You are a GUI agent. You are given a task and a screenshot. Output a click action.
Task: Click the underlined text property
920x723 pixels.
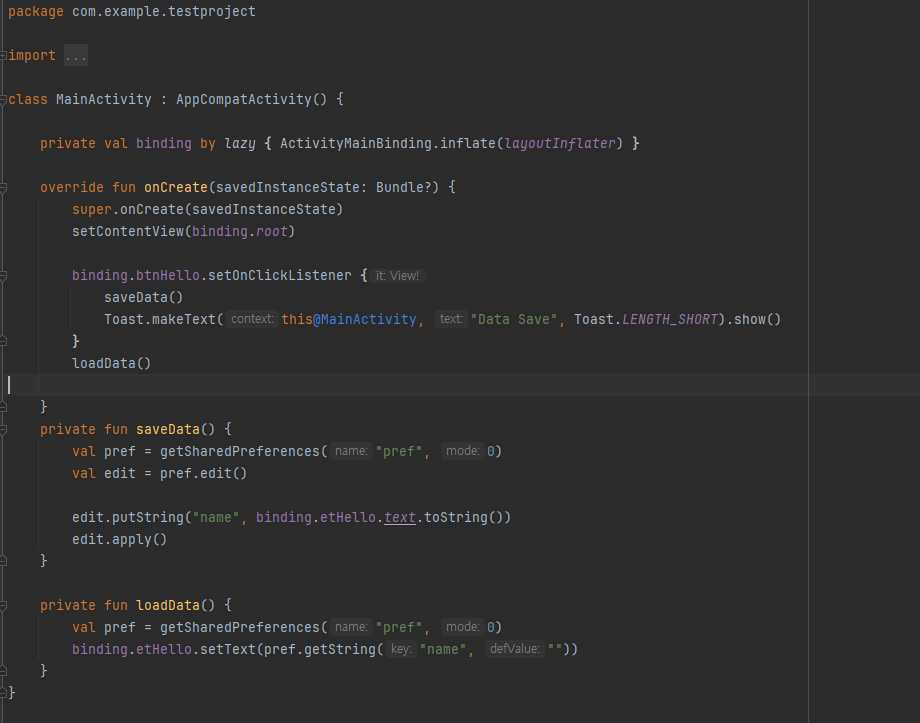click(x=400, y=518)
